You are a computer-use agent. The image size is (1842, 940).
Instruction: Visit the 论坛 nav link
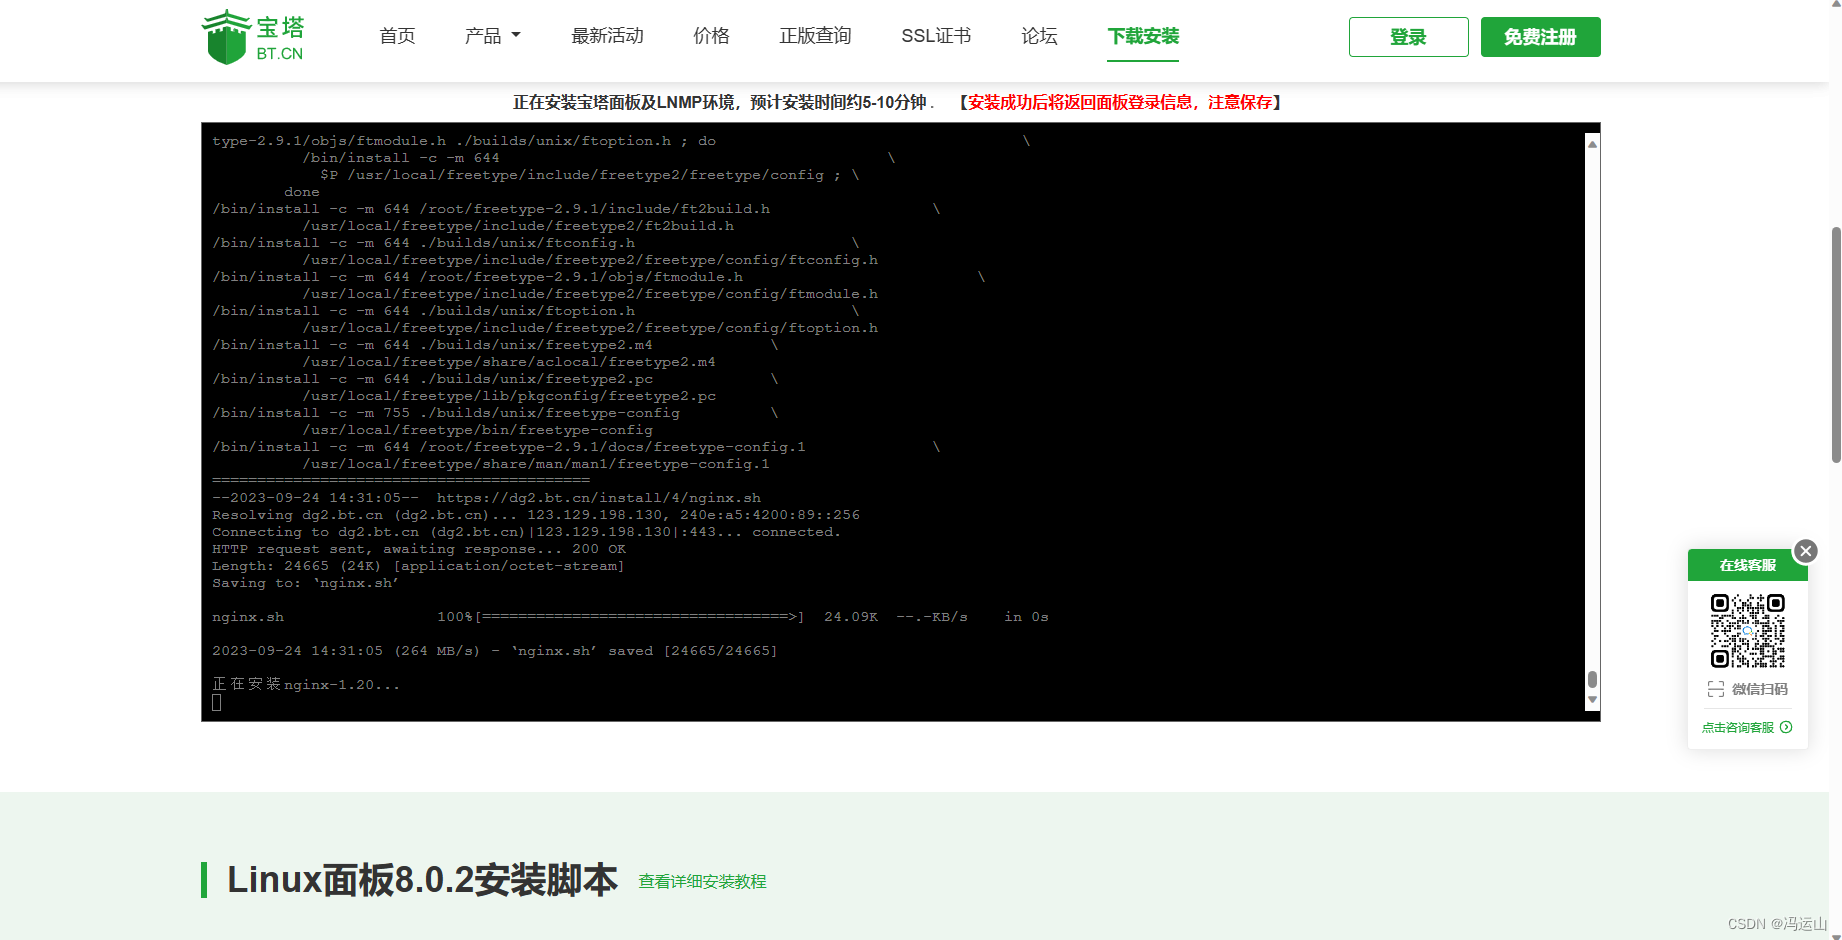[1039, 36]
